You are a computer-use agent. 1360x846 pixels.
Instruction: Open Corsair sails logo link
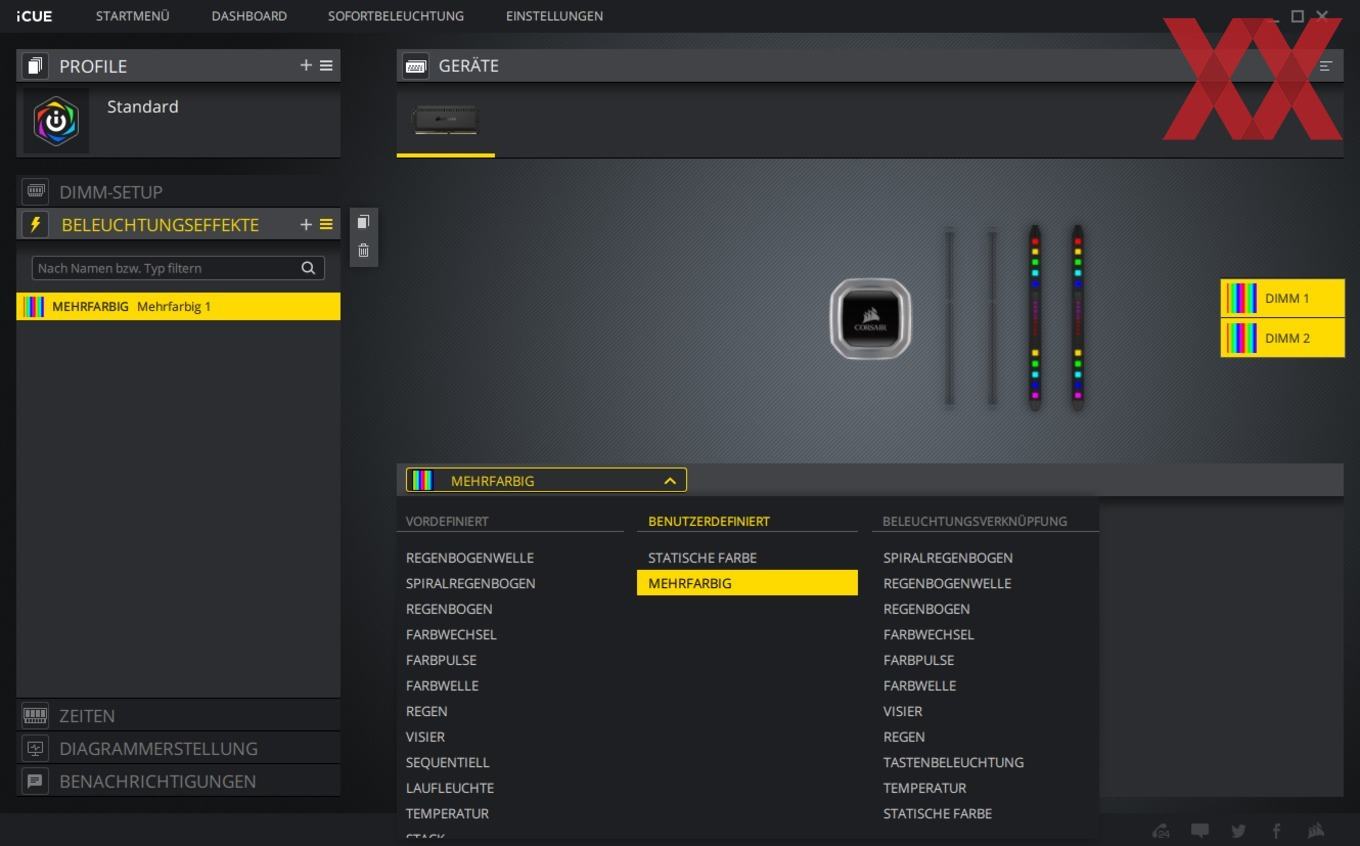click(1316, 831)
